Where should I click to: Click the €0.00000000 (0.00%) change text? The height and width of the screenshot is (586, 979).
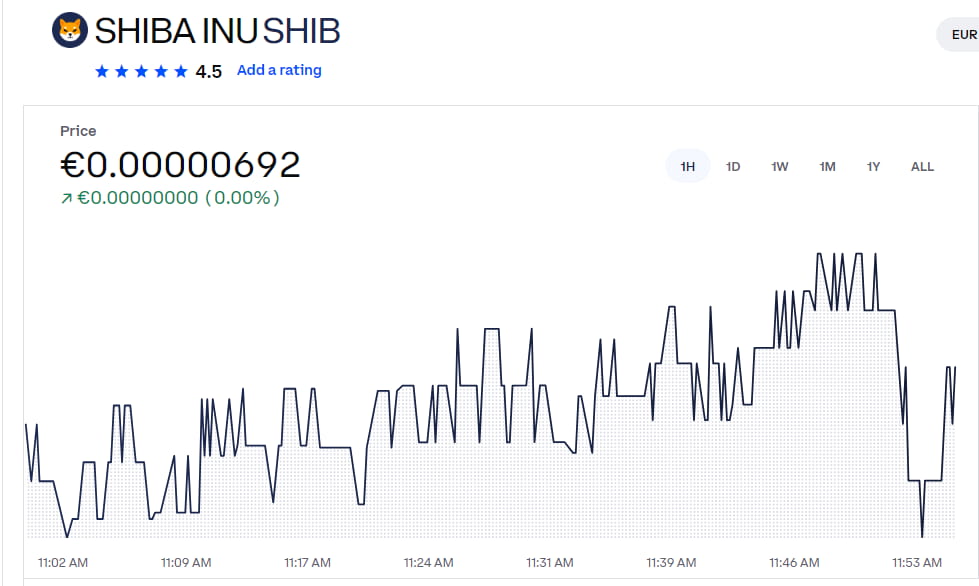[x=178, y=198]
